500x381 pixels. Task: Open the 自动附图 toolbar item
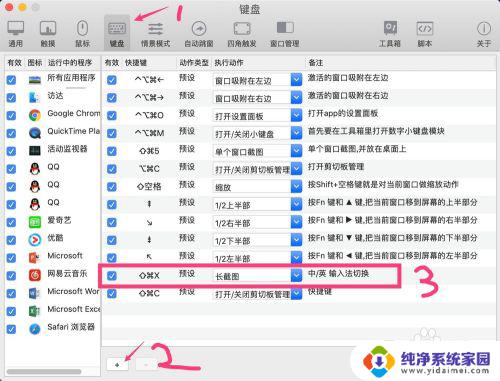199,34
